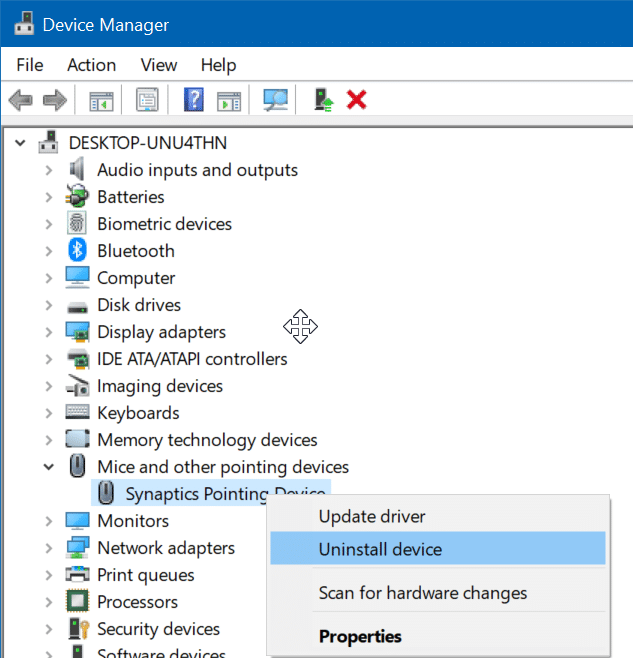633x658 pixels.
Task: Click the Synaptics Pointing Device mouse icon
Action: tap(106, 493)
